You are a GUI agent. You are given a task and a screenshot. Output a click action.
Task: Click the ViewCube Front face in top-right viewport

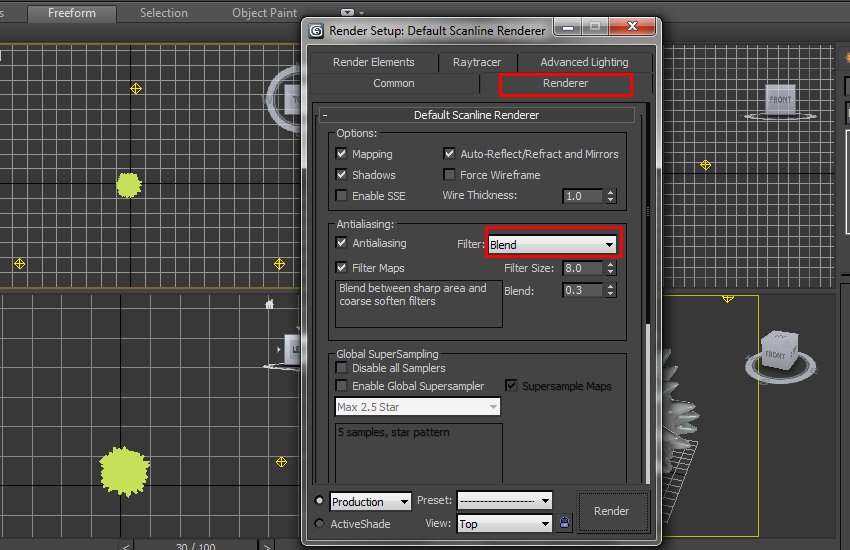point(780,99)
